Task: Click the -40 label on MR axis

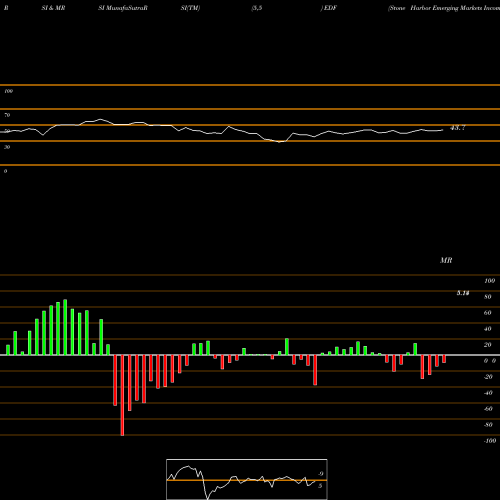Action: [x=488, y=393]
